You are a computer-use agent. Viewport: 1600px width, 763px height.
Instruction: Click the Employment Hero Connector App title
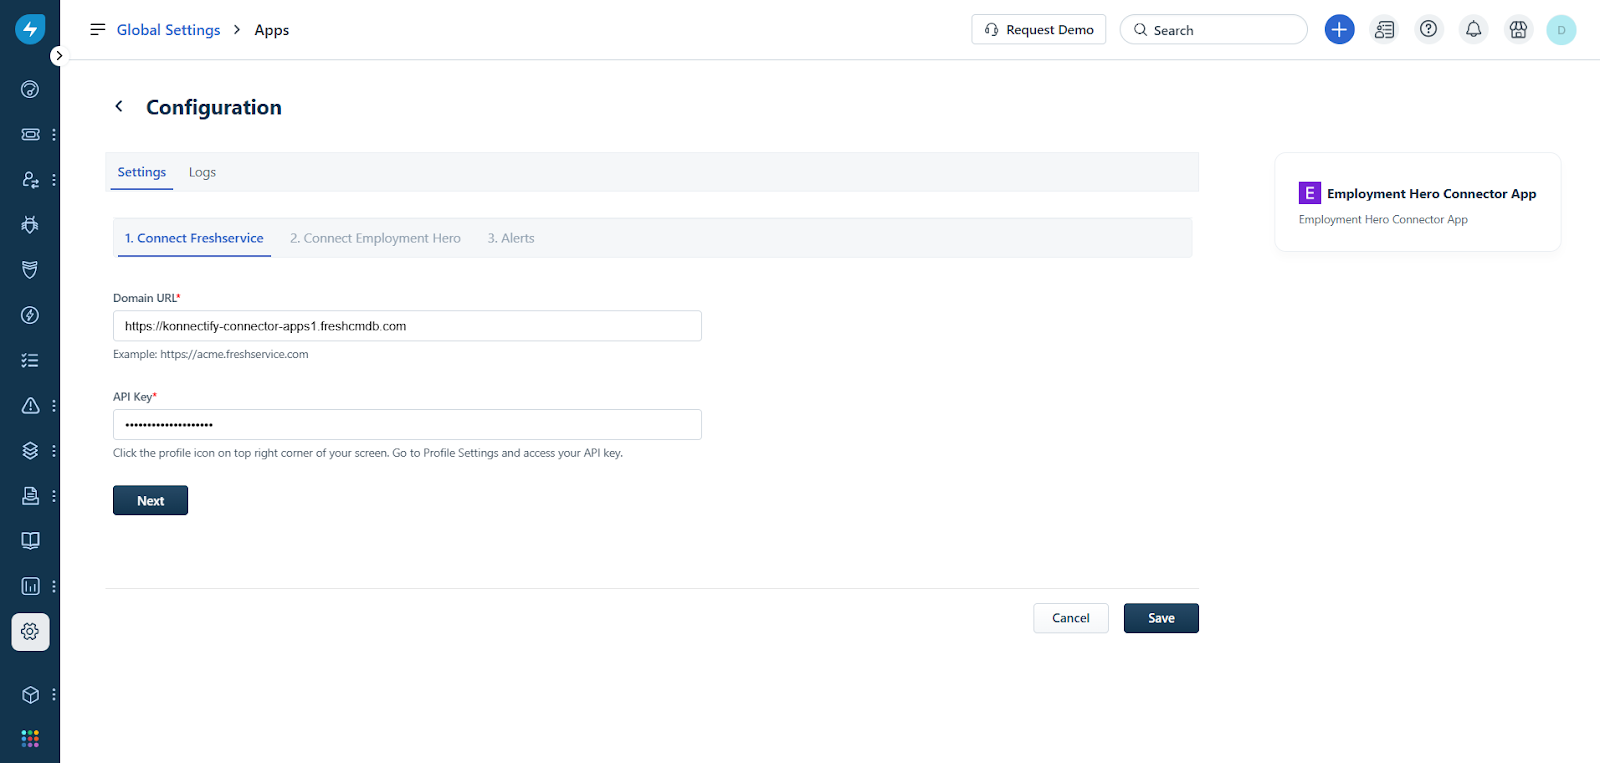(x=1431, y=194)
